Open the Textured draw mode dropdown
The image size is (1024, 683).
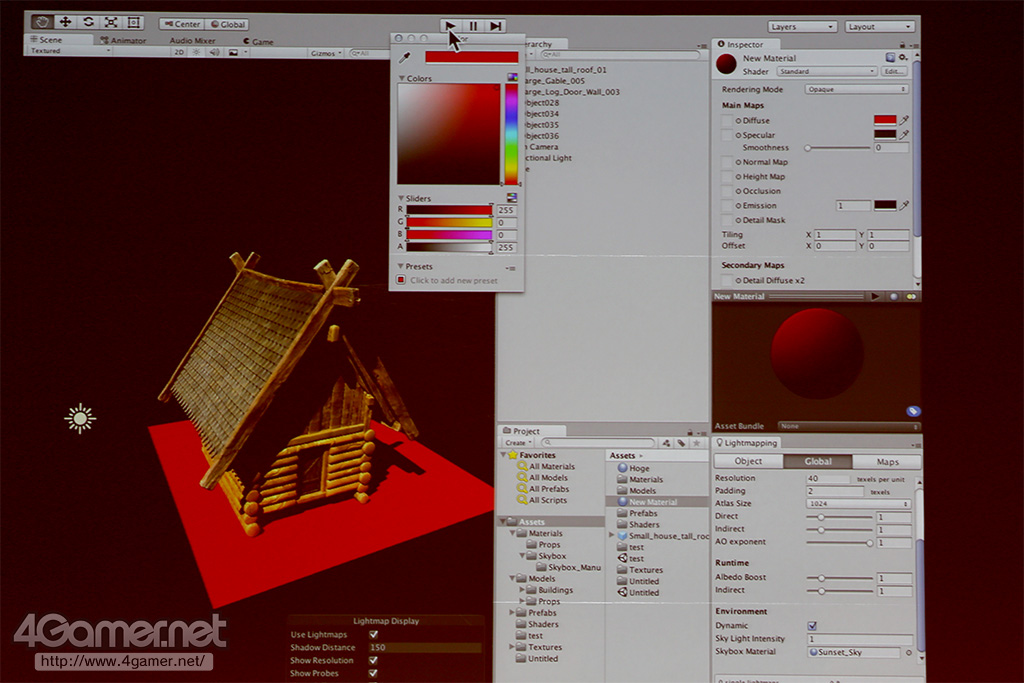click(69, 51)
